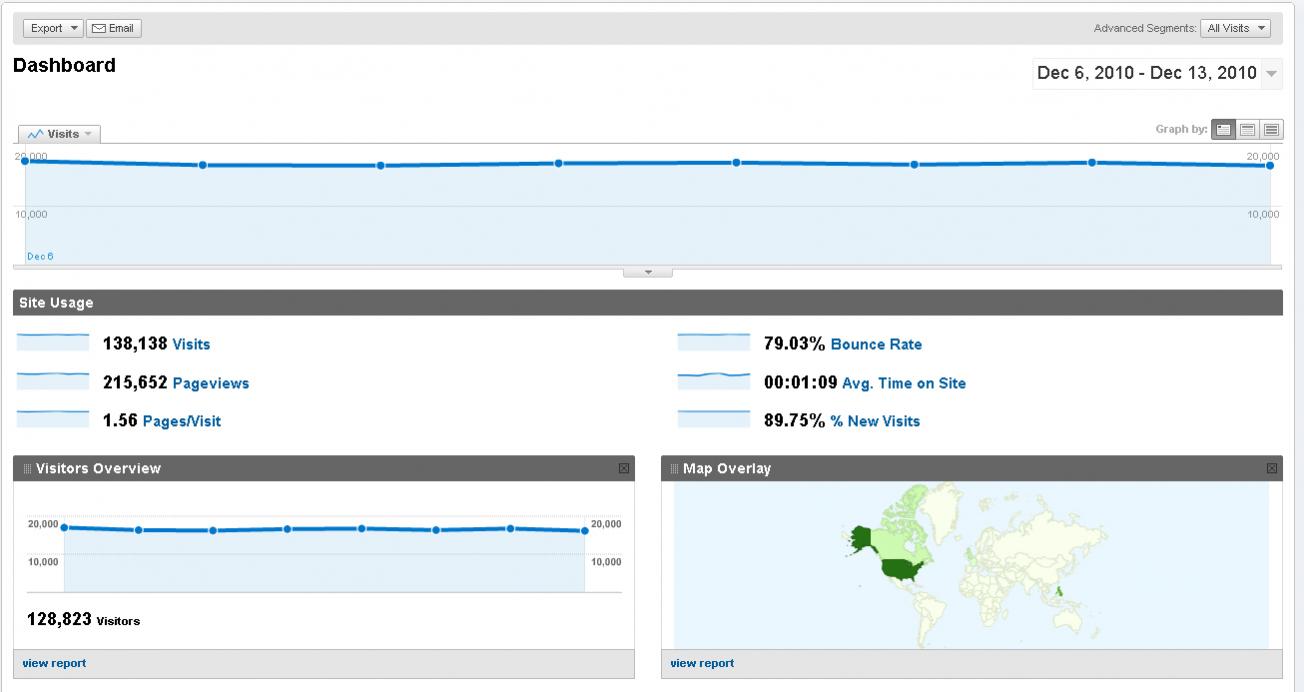
Task: Click the 138,138 visits figure
Action: tap(135, 344)
